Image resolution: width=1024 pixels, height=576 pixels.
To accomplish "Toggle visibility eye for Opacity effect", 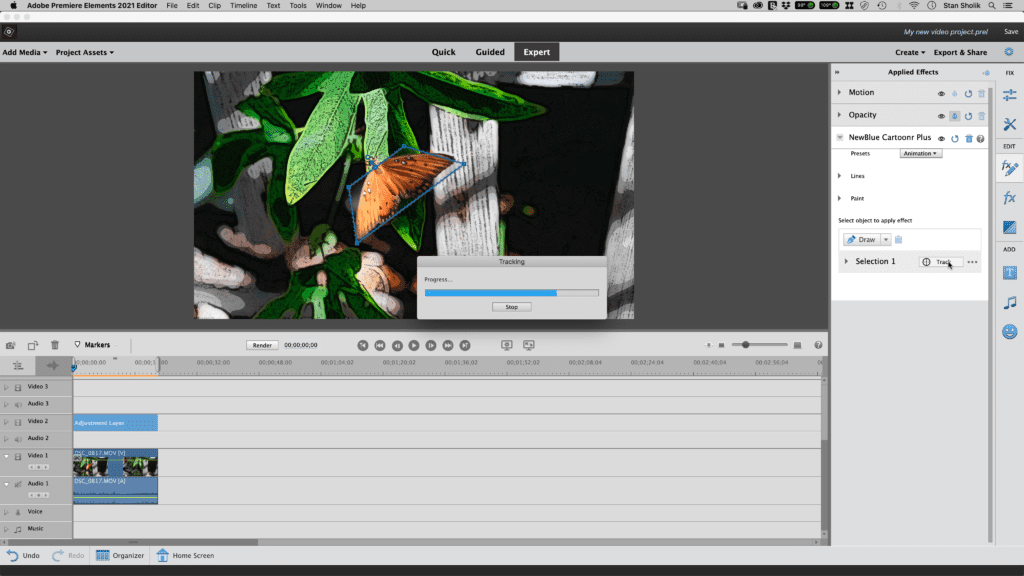I will pyautogui.click(x=941, y=116).
